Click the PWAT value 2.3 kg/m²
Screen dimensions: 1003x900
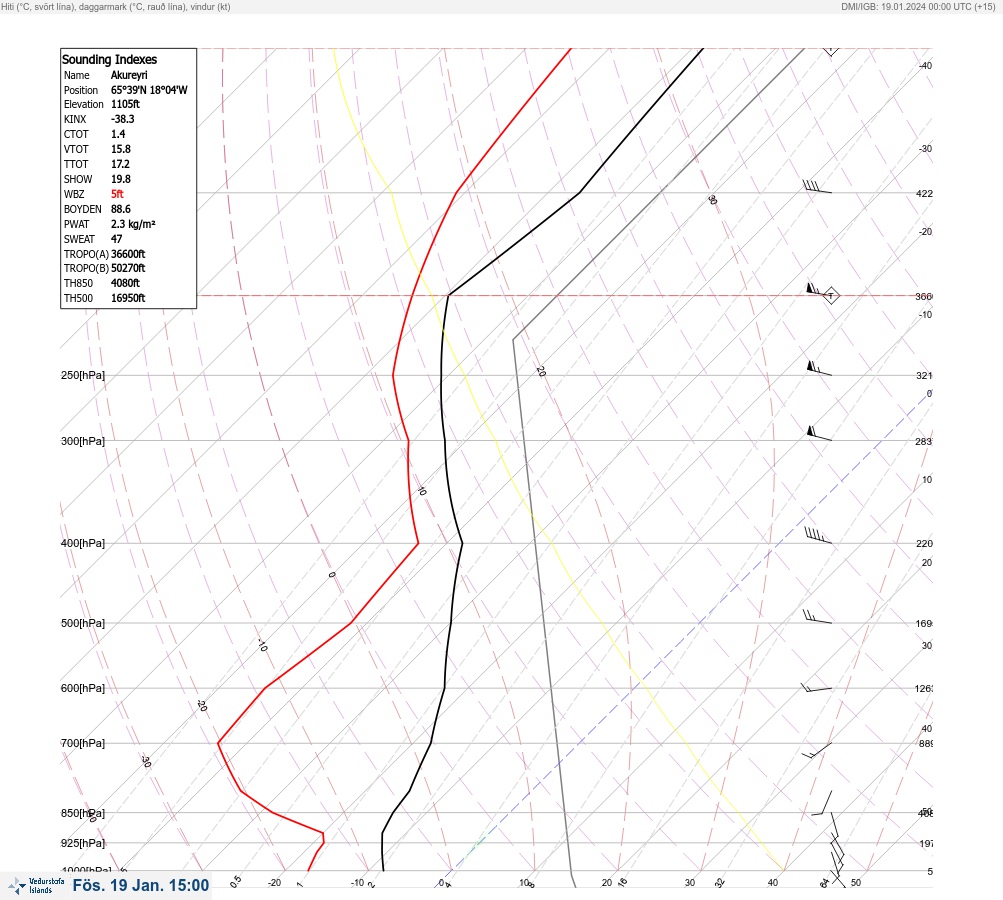133,224
